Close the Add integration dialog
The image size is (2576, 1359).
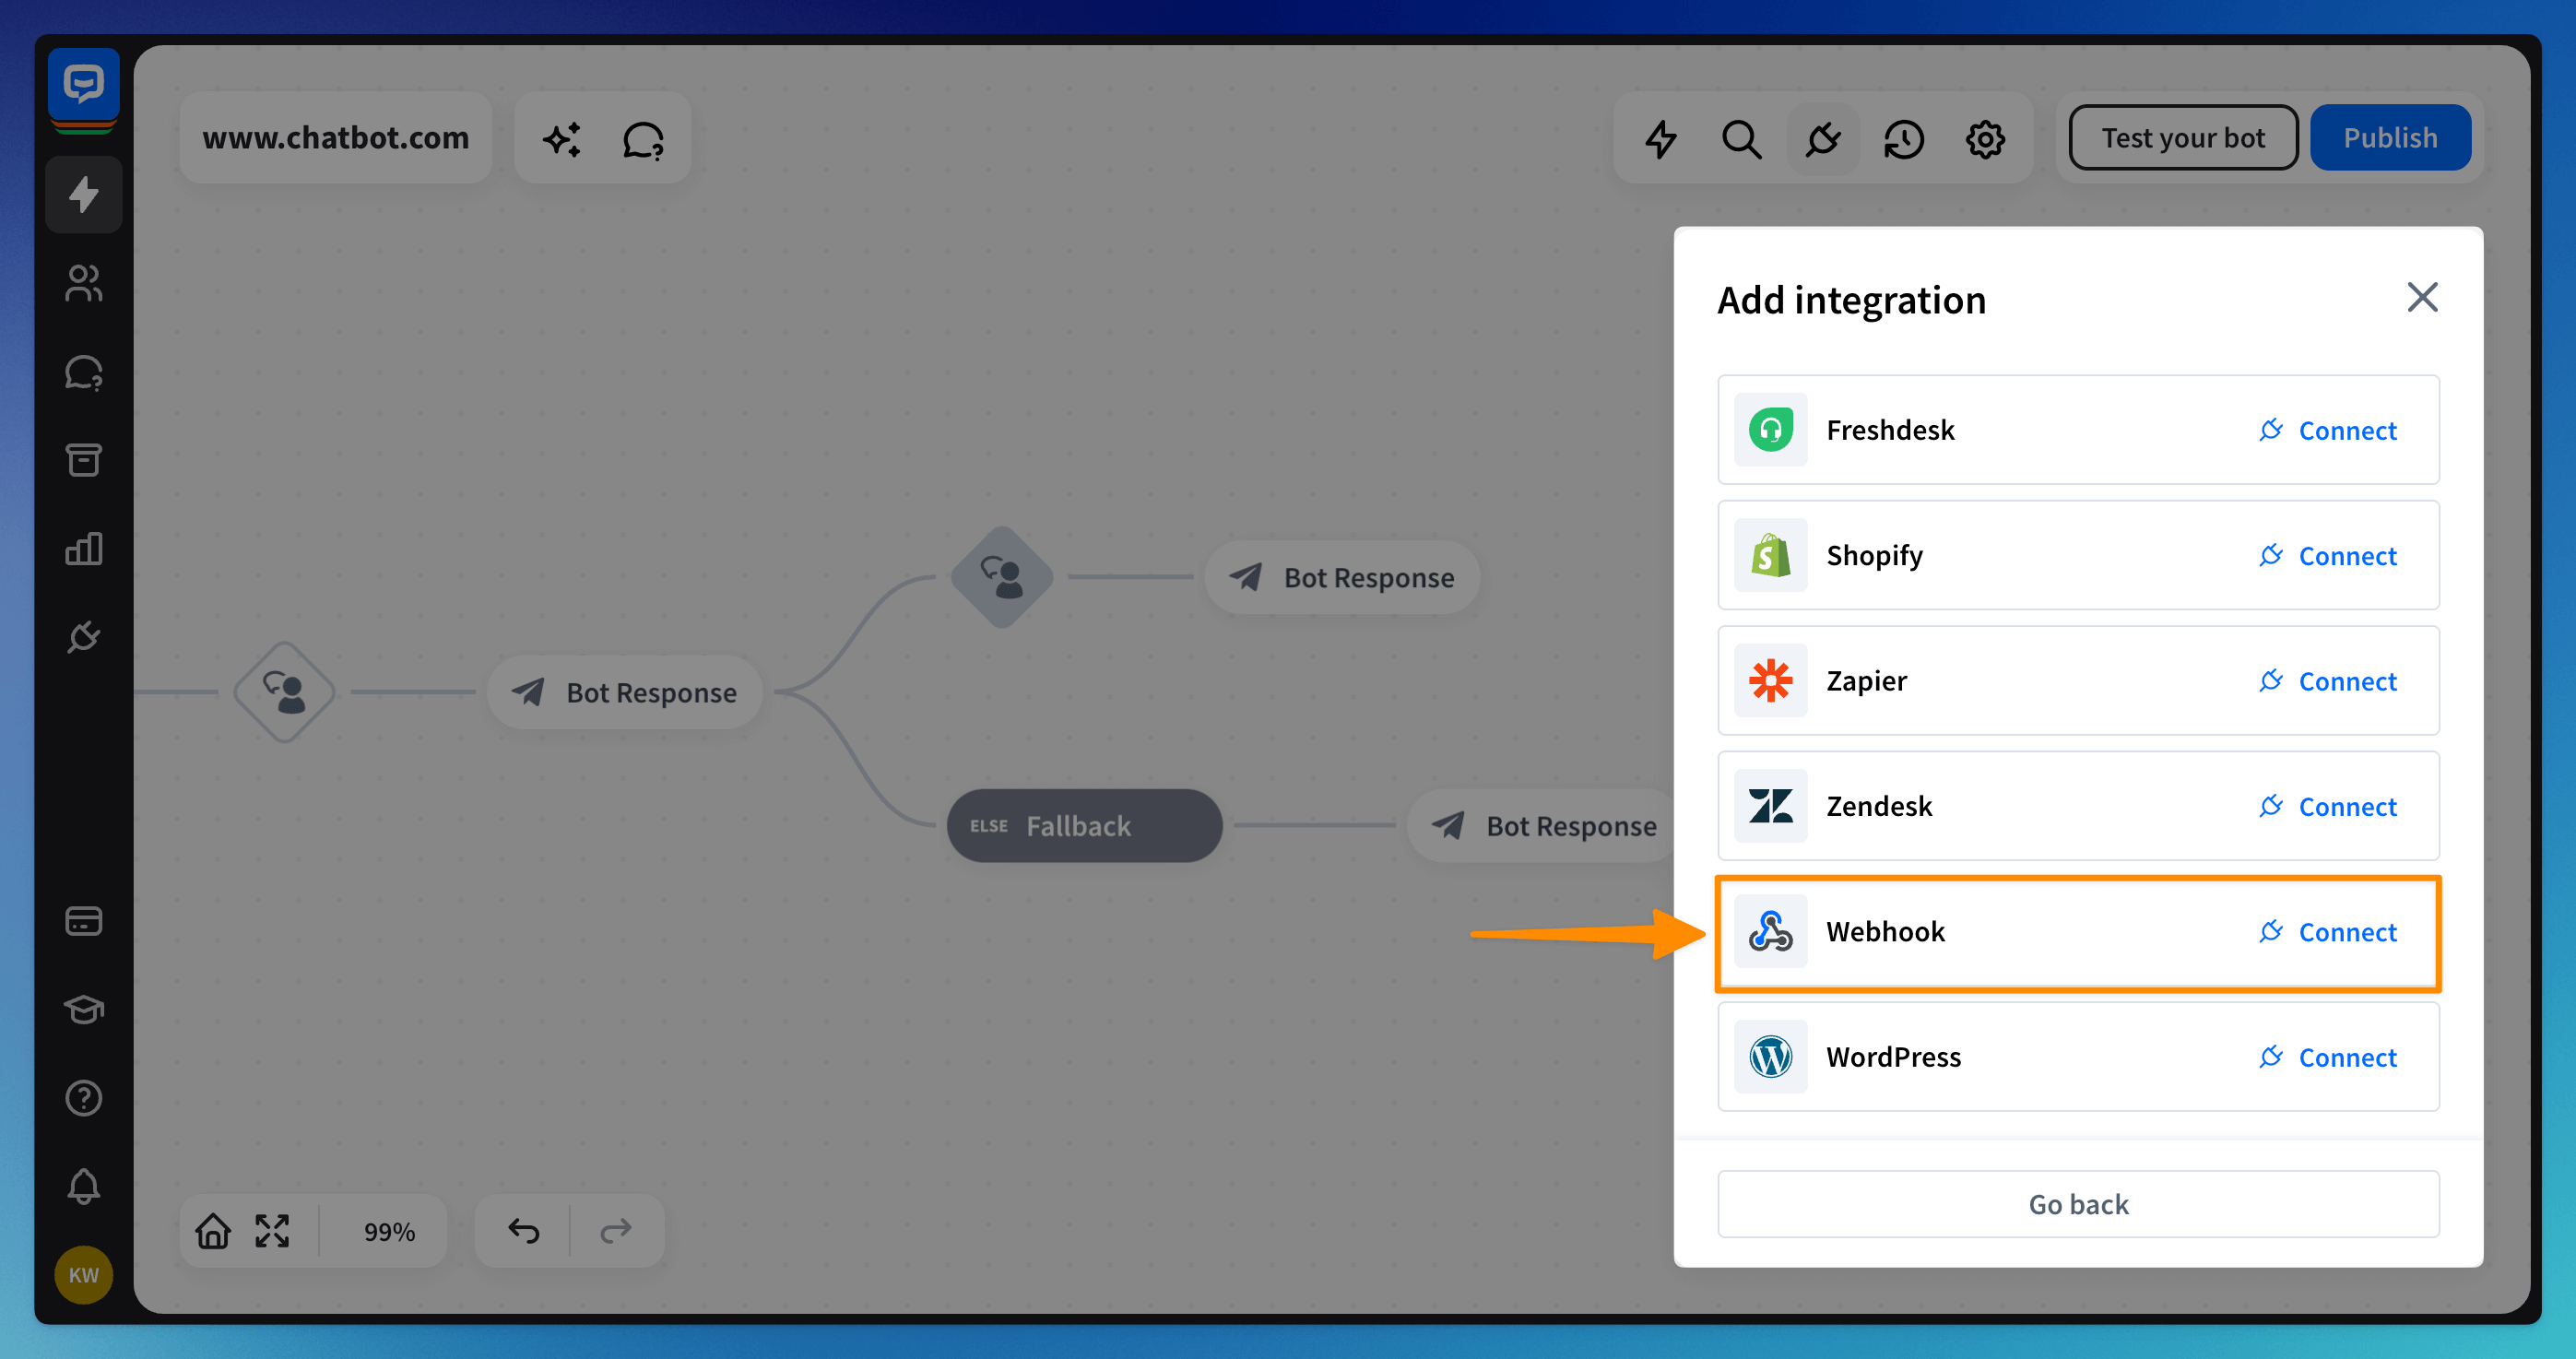[x=2422, y=297]
